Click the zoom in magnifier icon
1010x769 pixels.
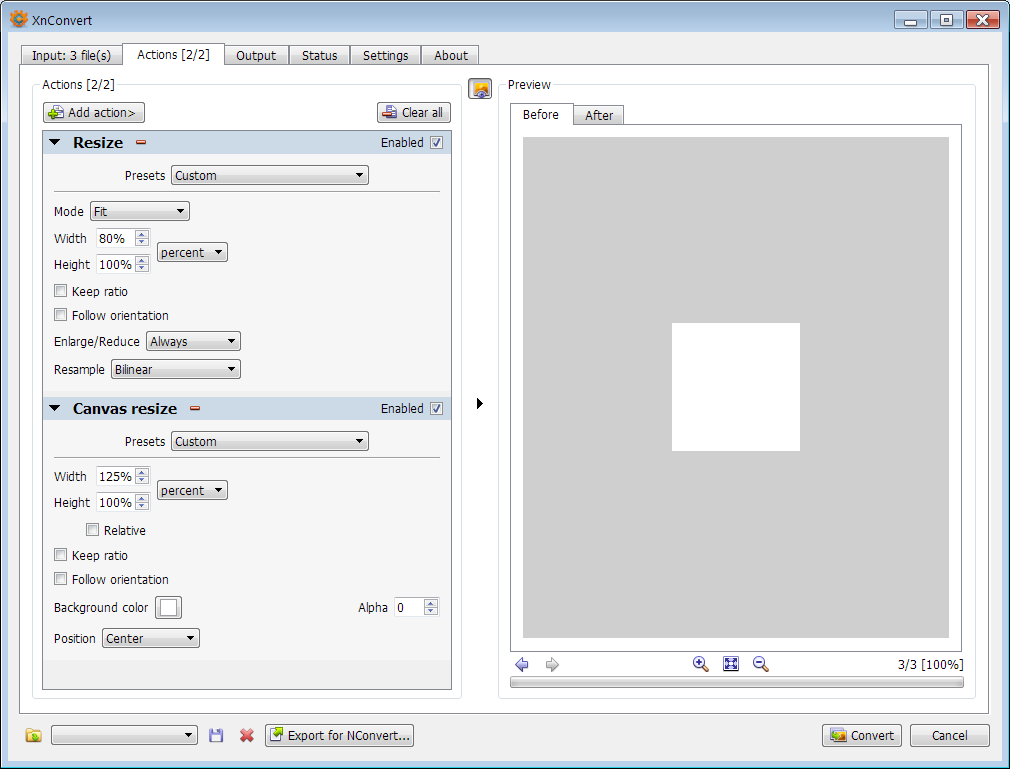pyautogui.click(x=701, y=664)
